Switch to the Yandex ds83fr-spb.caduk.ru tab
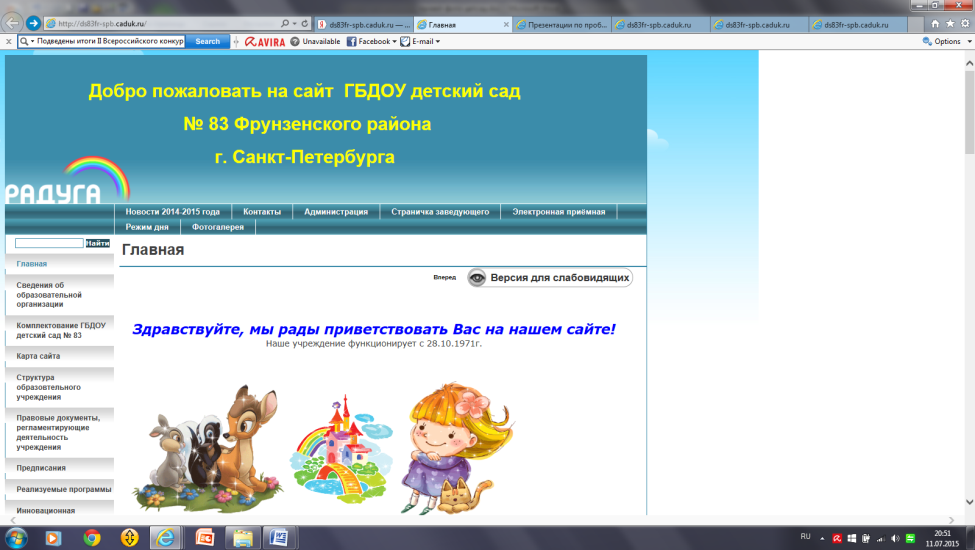 point(363,25)
